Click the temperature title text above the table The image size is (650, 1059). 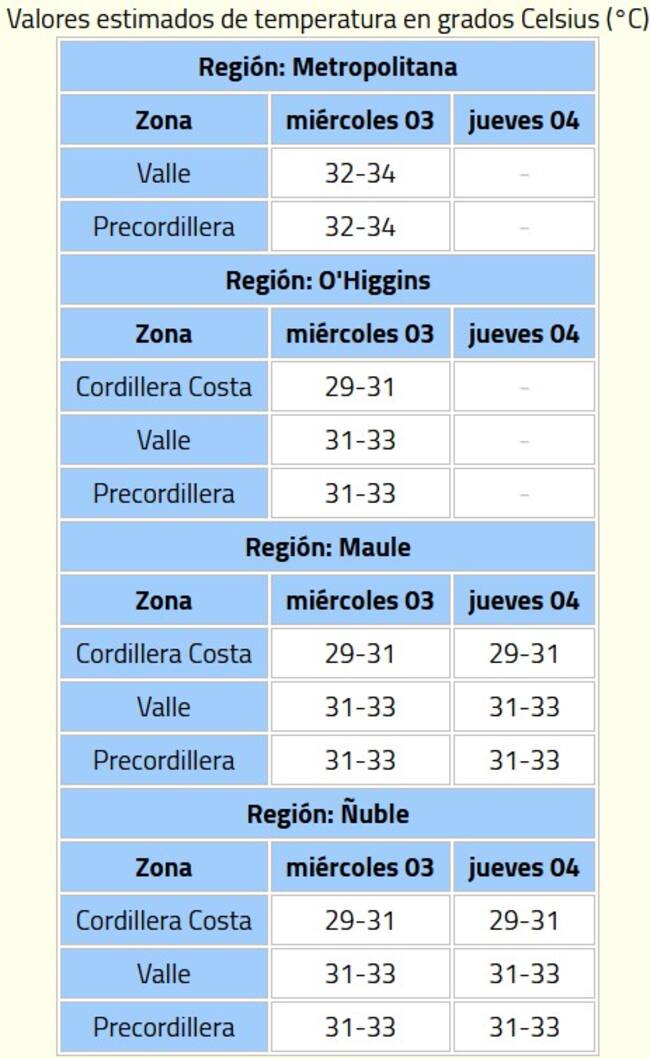pyautogui.click(x=325, y=18)
